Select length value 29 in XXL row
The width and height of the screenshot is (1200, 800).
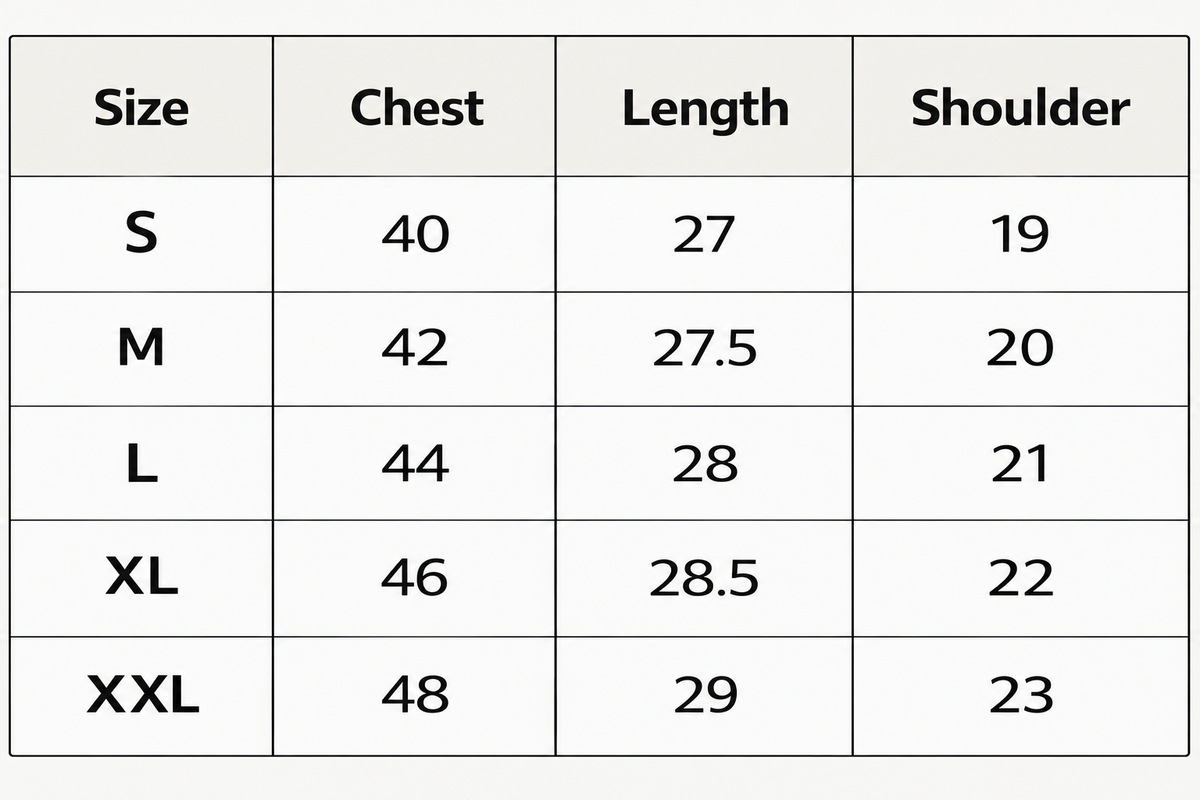pyautogui.click(x=705, y=694)
